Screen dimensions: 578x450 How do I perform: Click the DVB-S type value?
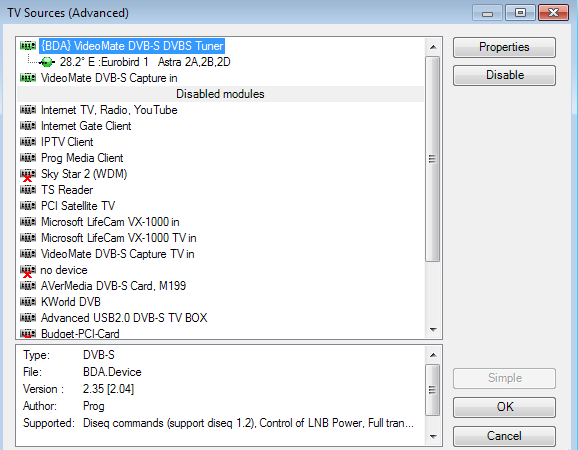pyautogui.click(x=99, y=355)
